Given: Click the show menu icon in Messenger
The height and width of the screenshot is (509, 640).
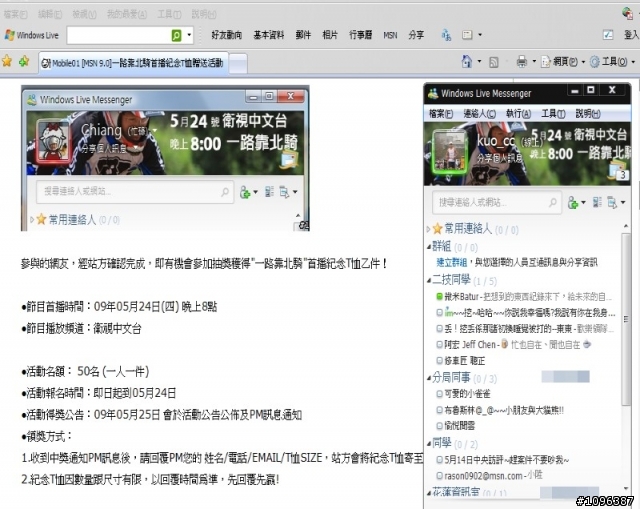Looking at the screenshot, I should pos(612,202).
